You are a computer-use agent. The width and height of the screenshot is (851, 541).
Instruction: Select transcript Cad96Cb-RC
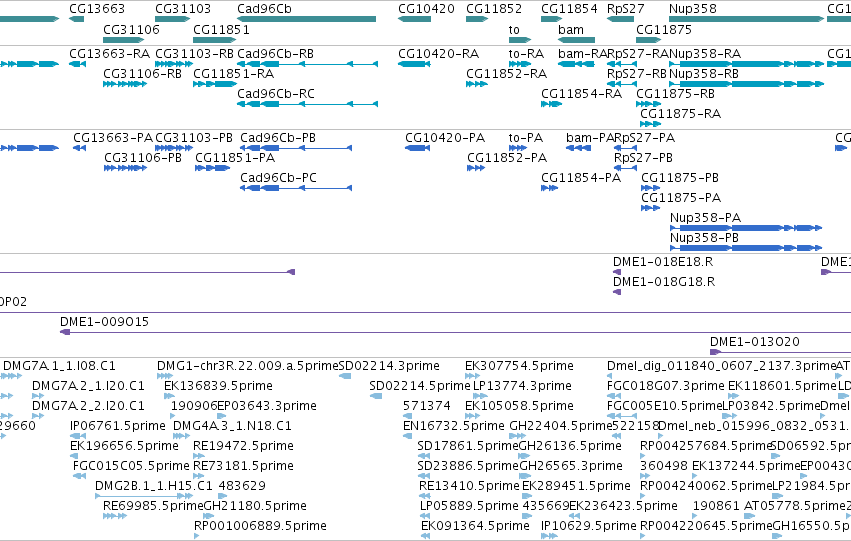307,104
